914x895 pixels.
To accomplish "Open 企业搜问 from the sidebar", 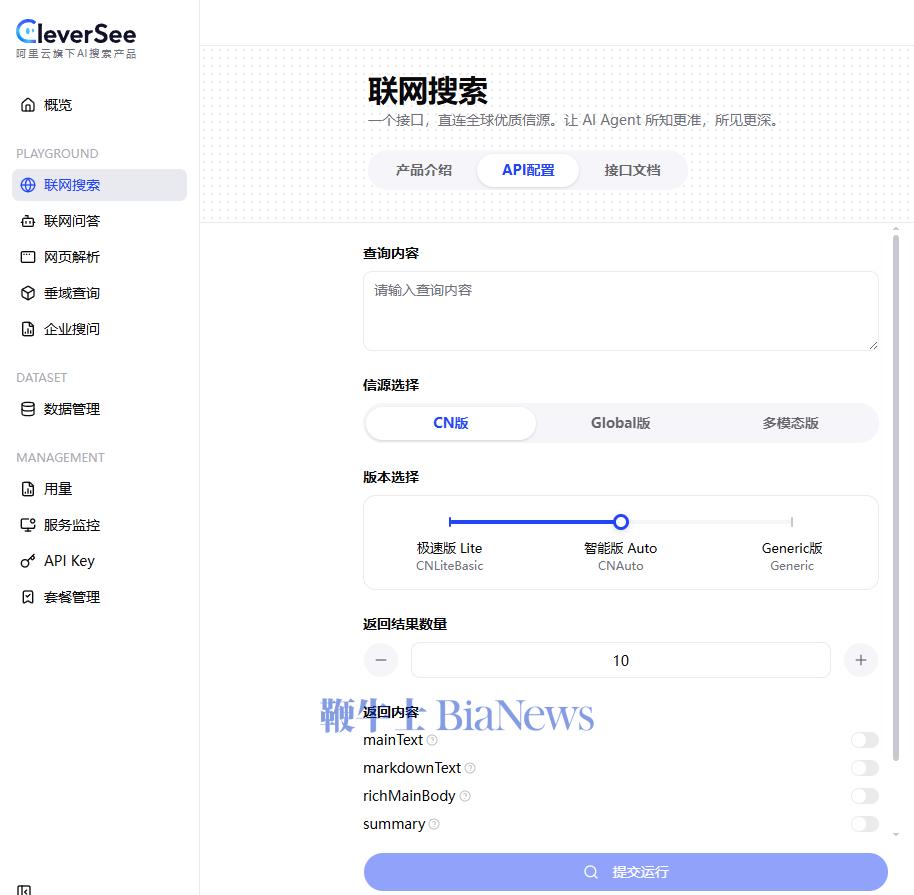I will pos(99,329).
